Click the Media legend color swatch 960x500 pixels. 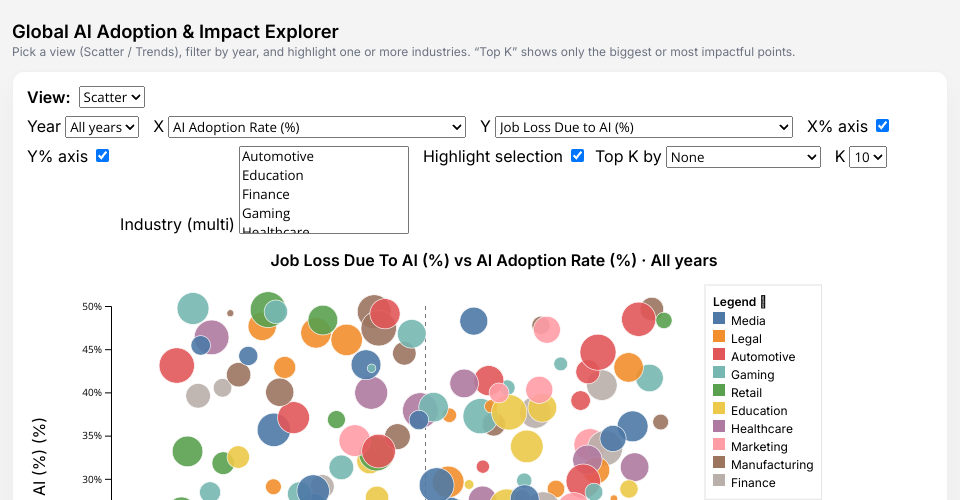[719, 320]
